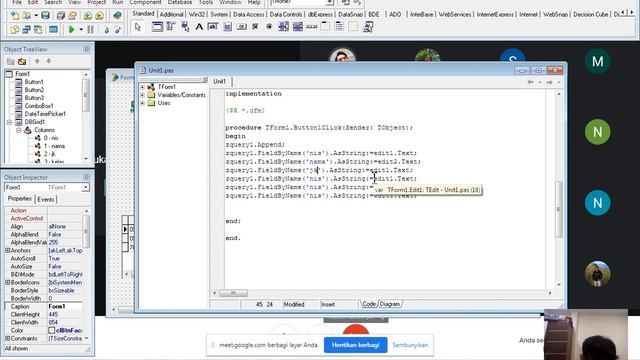Select the pointer arrow in the component palette
Screen dimensions: 640x360
[138, 27]
